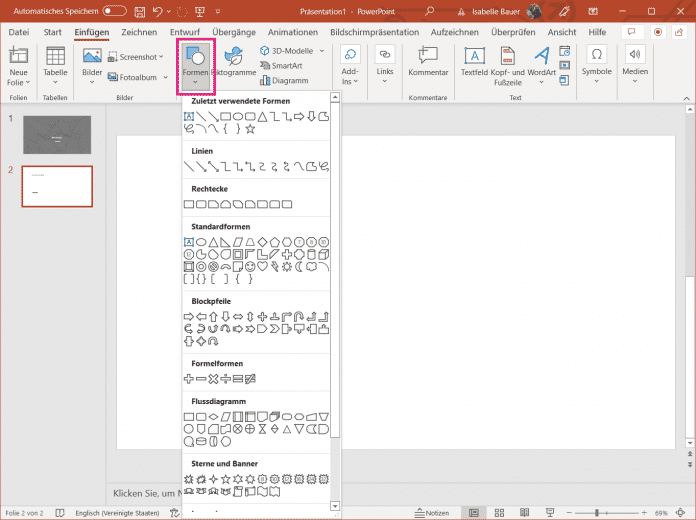This screenshot has width=696, height=520.
Task: Pick the heart shape from Standardformen
Action: (263, 267)
